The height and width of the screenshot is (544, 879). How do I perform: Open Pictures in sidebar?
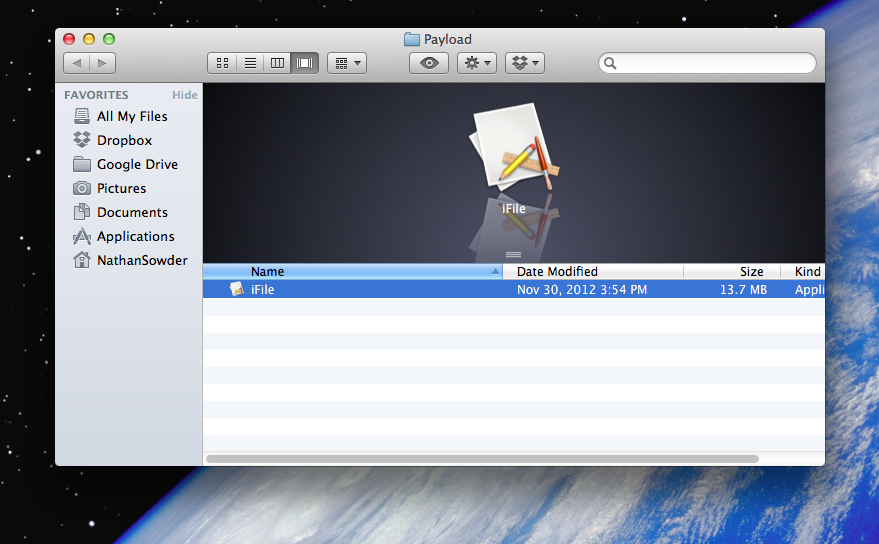(122, 188)
